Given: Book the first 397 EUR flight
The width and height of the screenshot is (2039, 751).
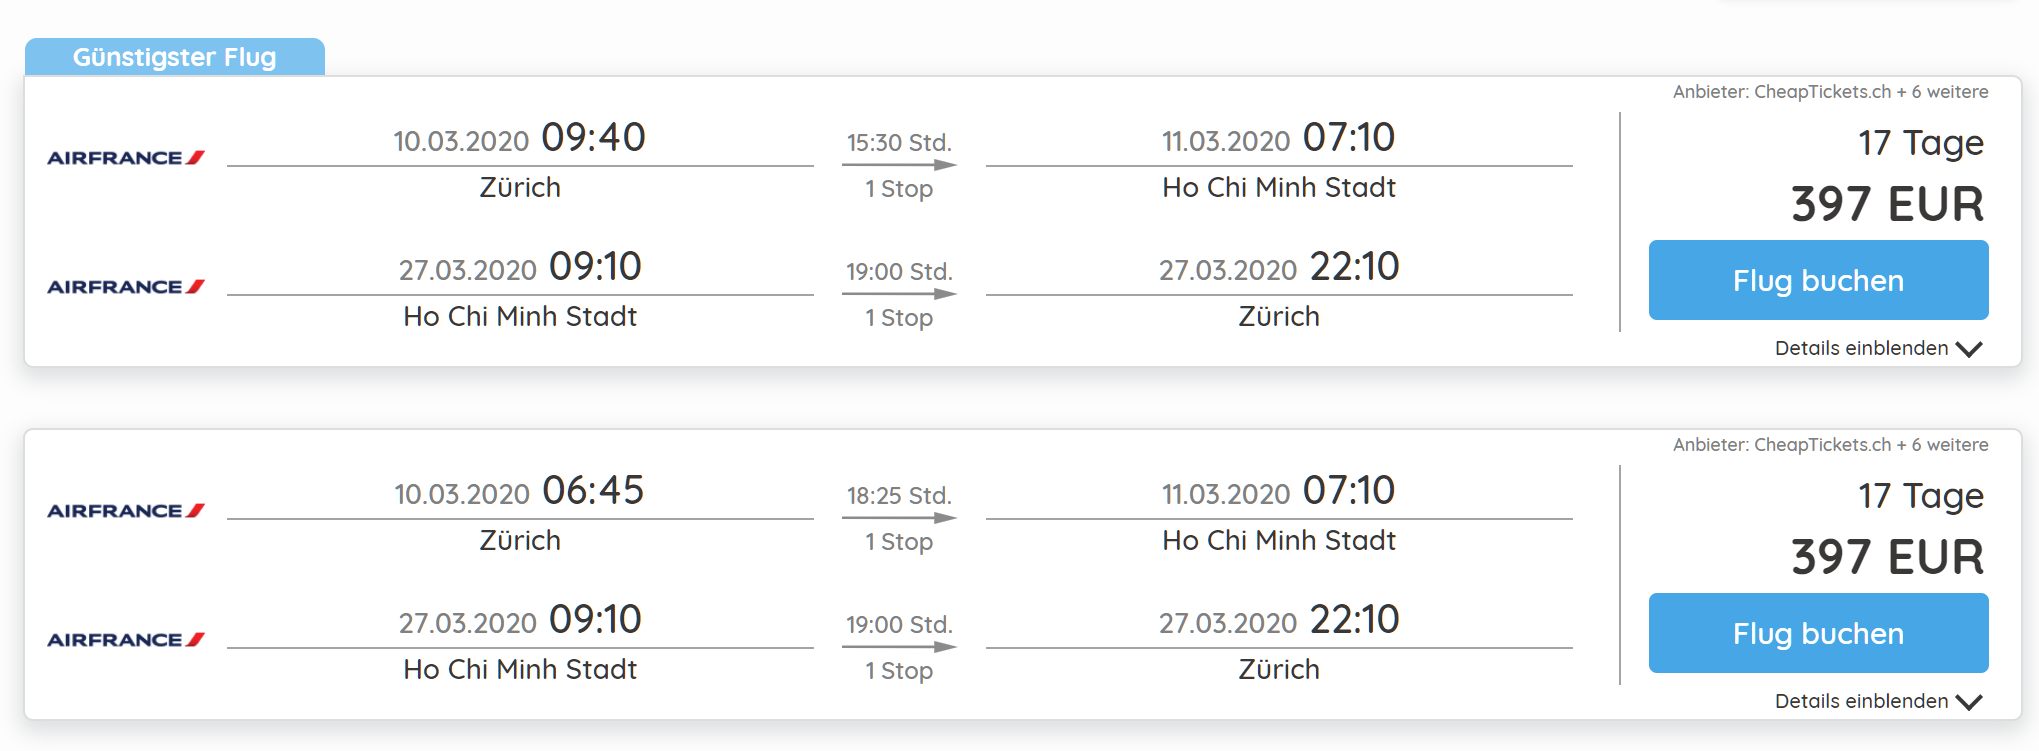Looking at the screenshot, I should click(1817, 280).
